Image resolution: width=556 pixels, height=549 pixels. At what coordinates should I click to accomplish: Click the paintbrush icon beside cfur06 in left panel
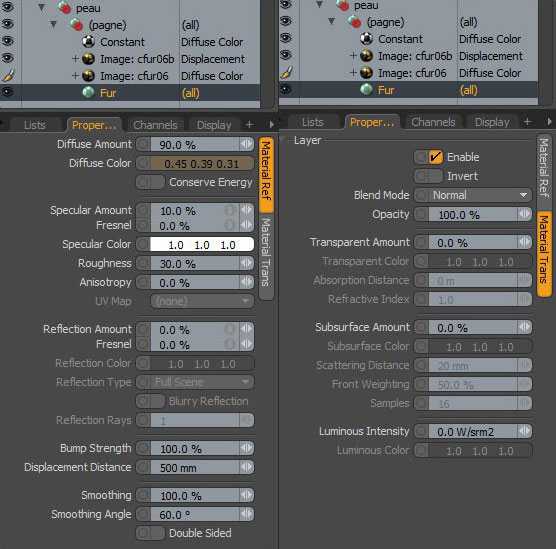click(x=8, y=75)
